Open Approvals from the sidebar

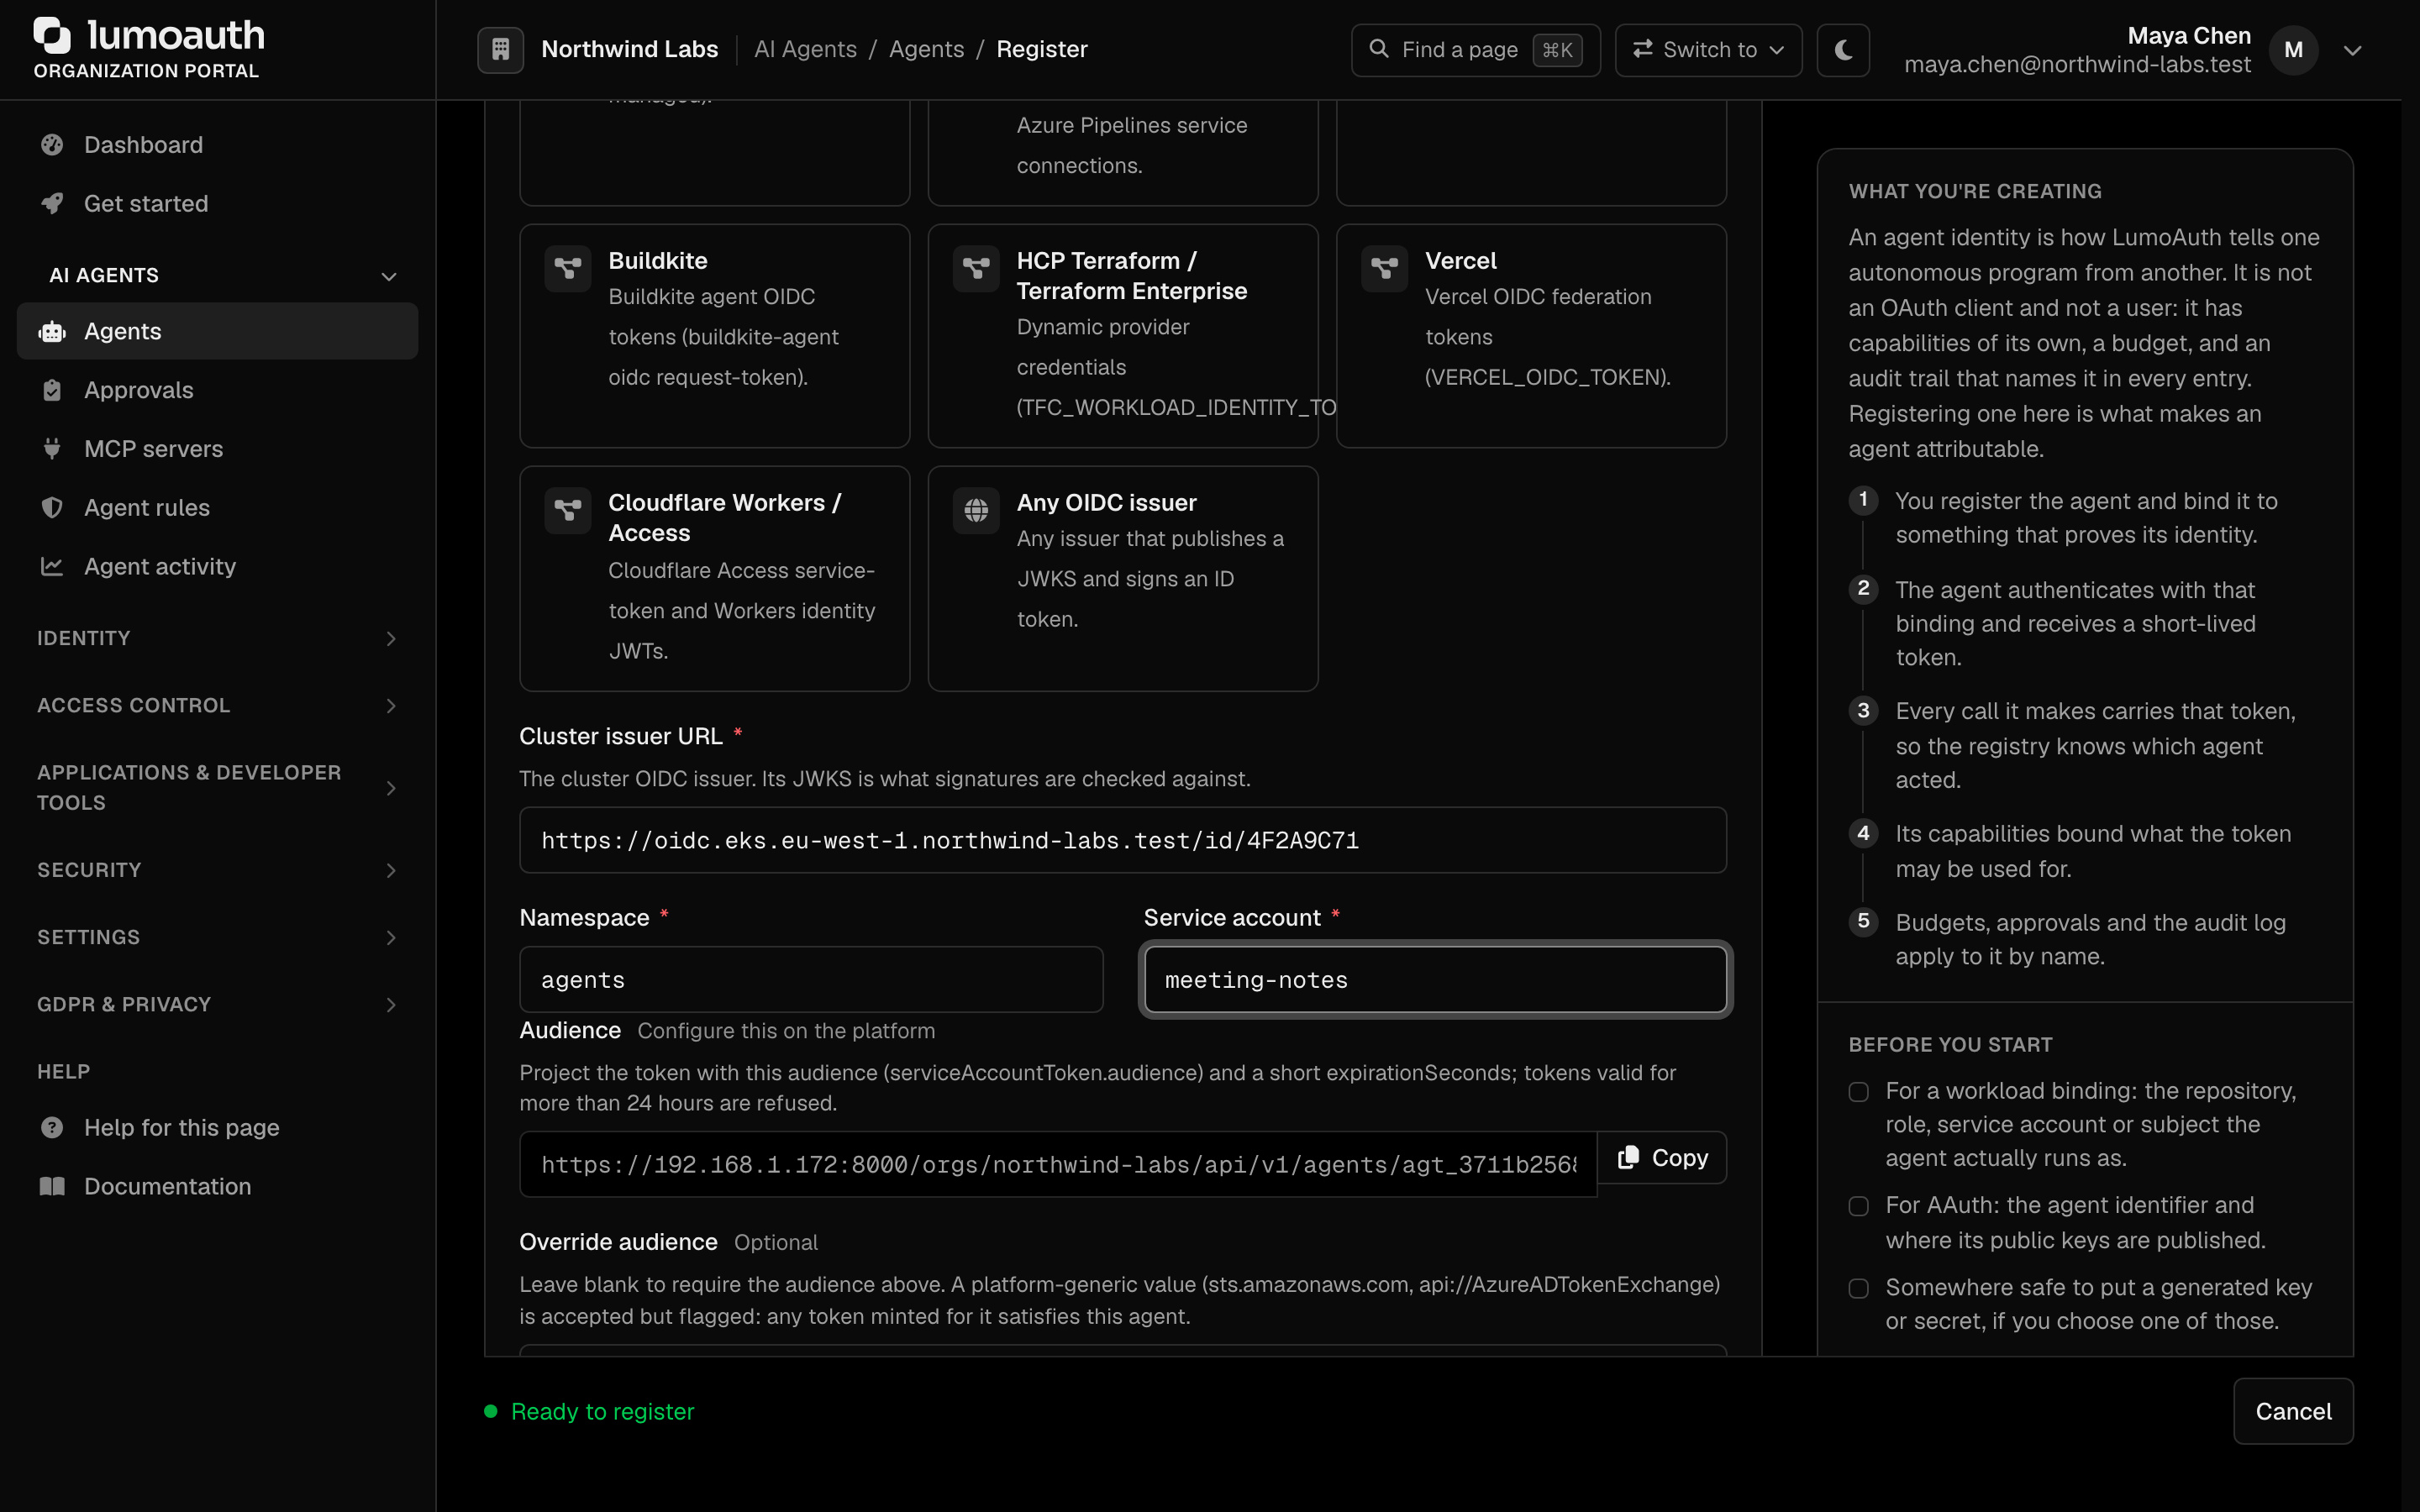pyautogui.click(x=217, y=390)
